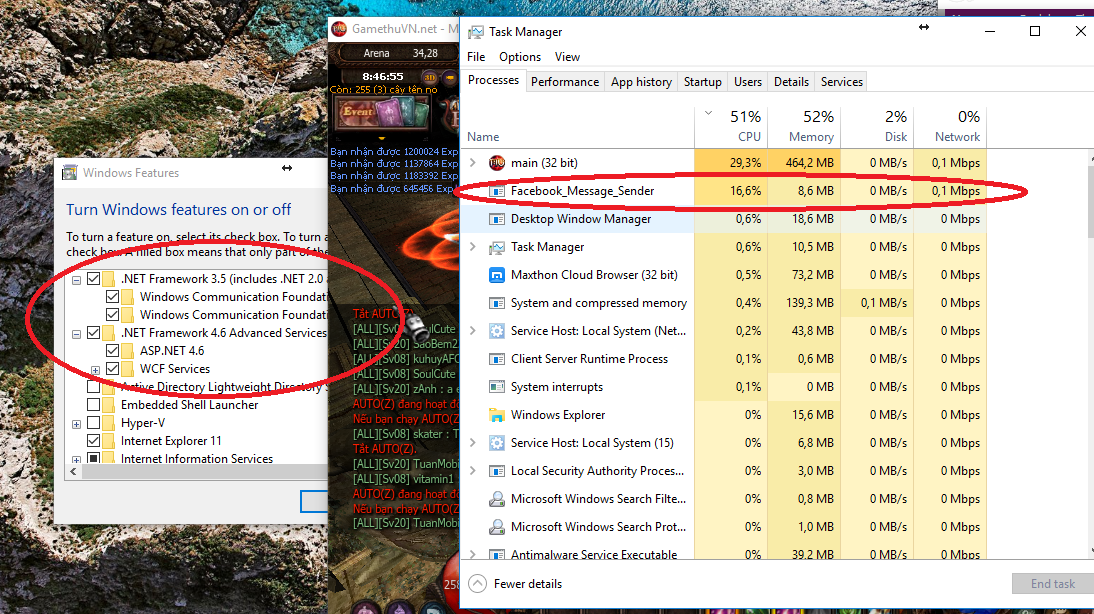Switch to the Users tab

click(x=748, y=82)
